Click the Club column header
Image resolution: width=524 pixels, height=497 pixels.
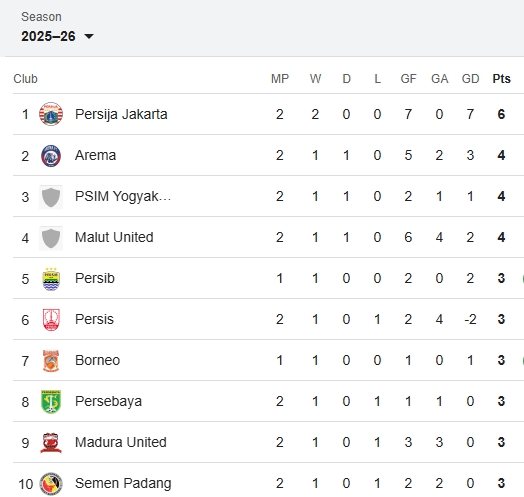pos(25,79)
